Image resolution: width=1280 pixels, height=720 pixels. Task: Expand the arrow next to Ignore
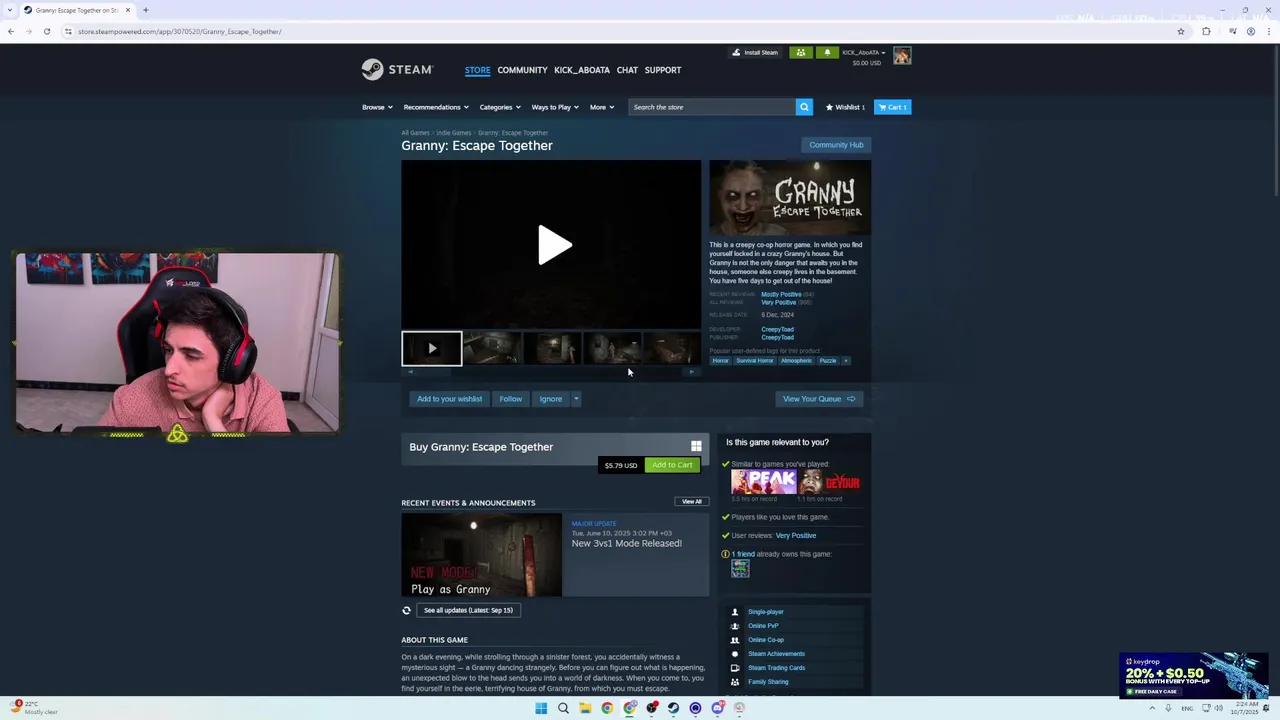(575, 399)
